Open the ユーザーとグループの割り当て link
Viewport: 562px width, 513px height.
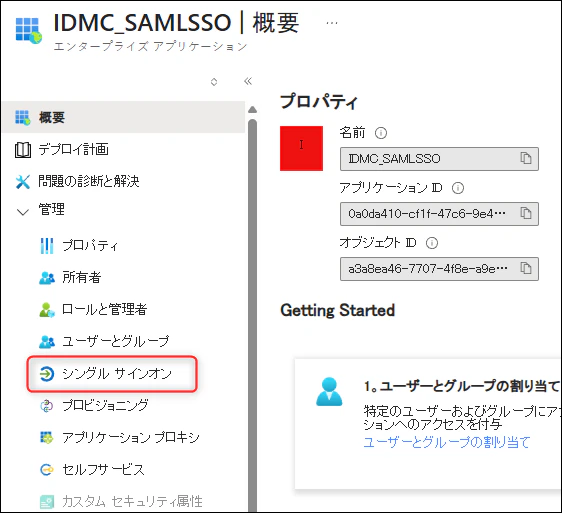pyautogui.click(x=447, y=442)
